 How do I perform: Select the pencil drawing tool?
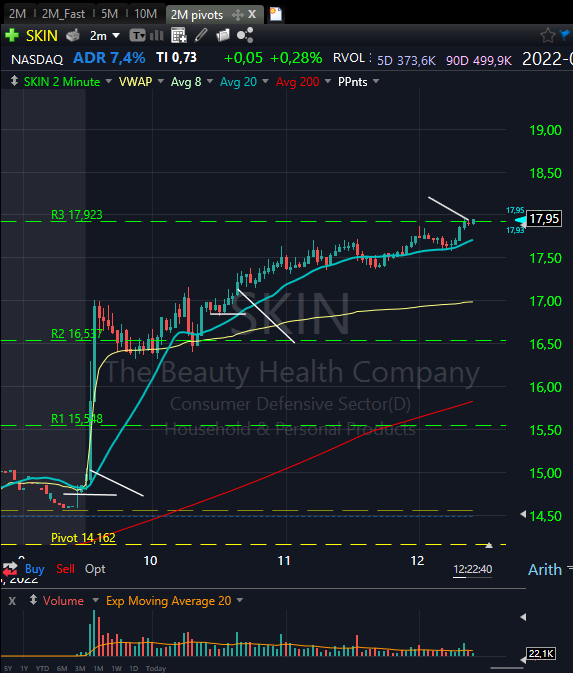click(201, 35)
